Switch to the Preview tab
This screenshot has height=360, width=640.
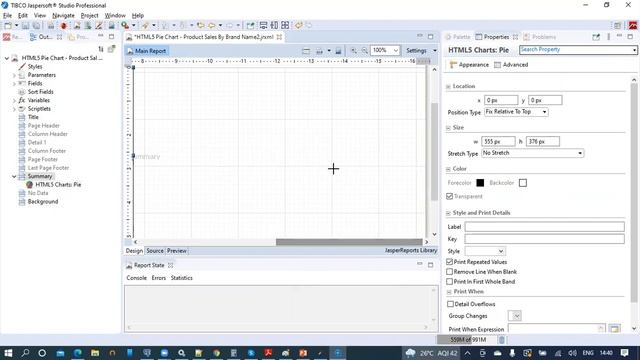point(177,251)
